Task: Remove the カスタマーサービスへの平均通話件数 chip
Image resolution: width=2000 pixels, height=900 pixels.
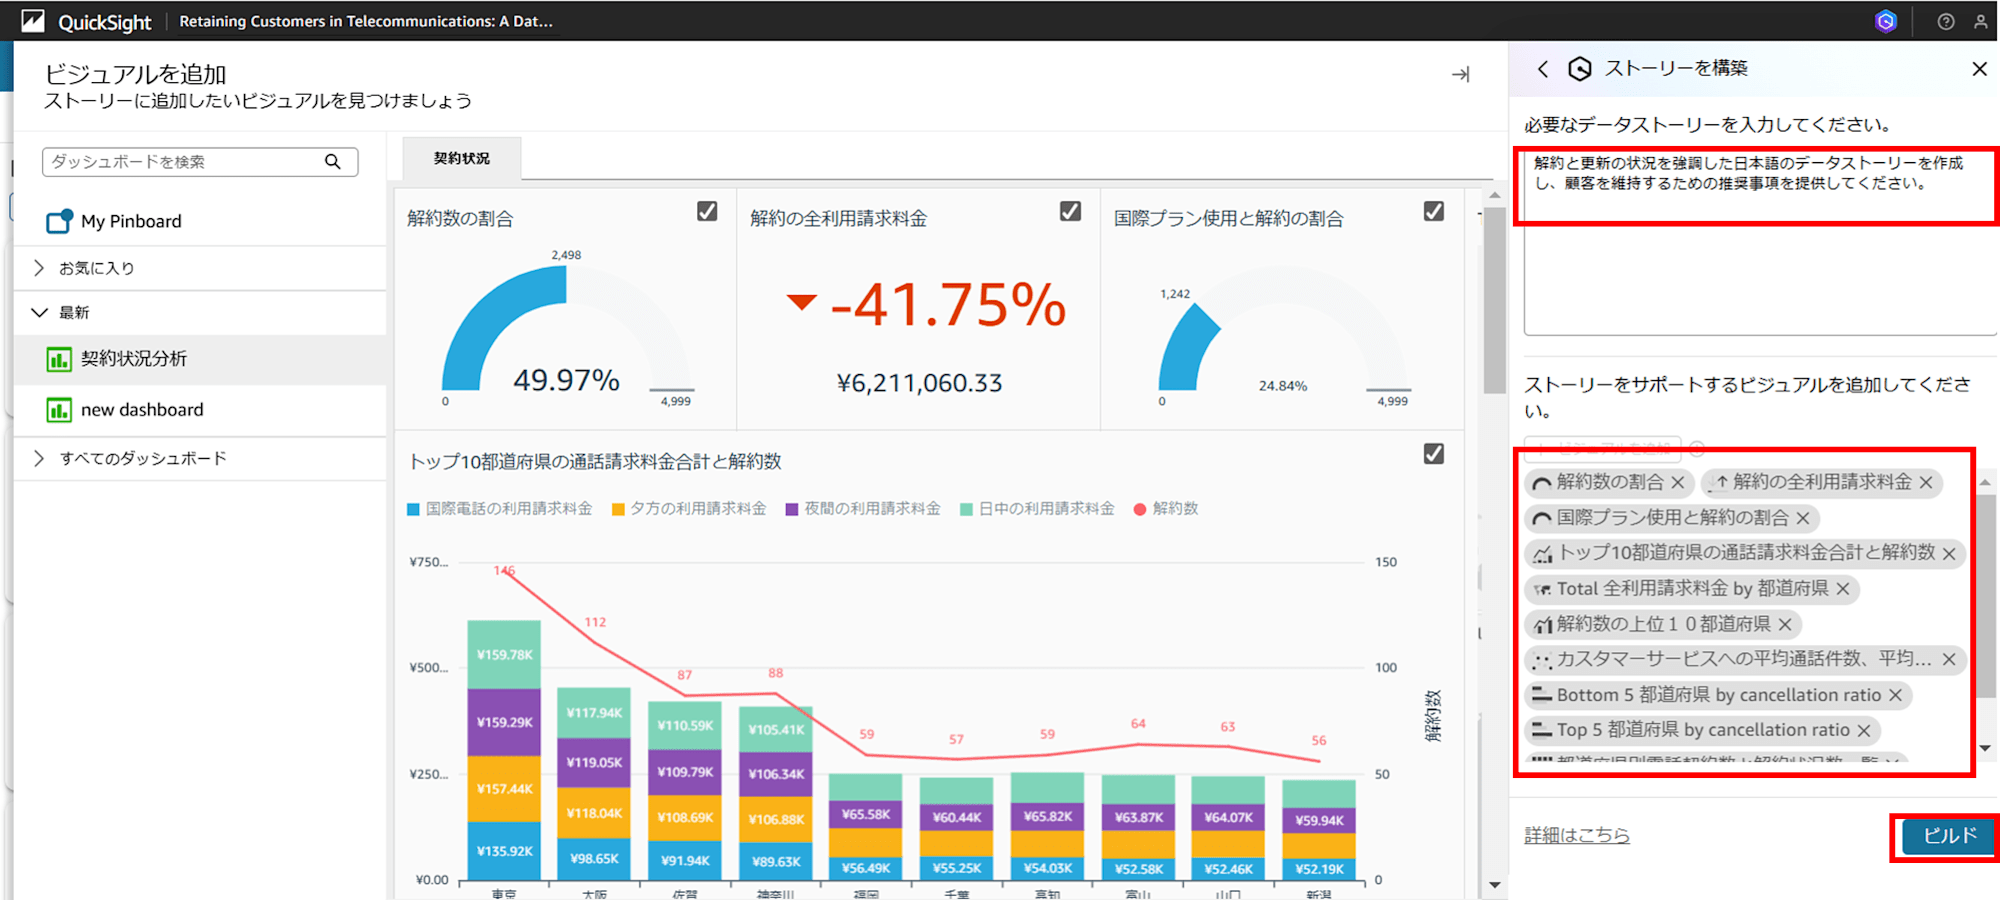Action: coord(1949,659)
